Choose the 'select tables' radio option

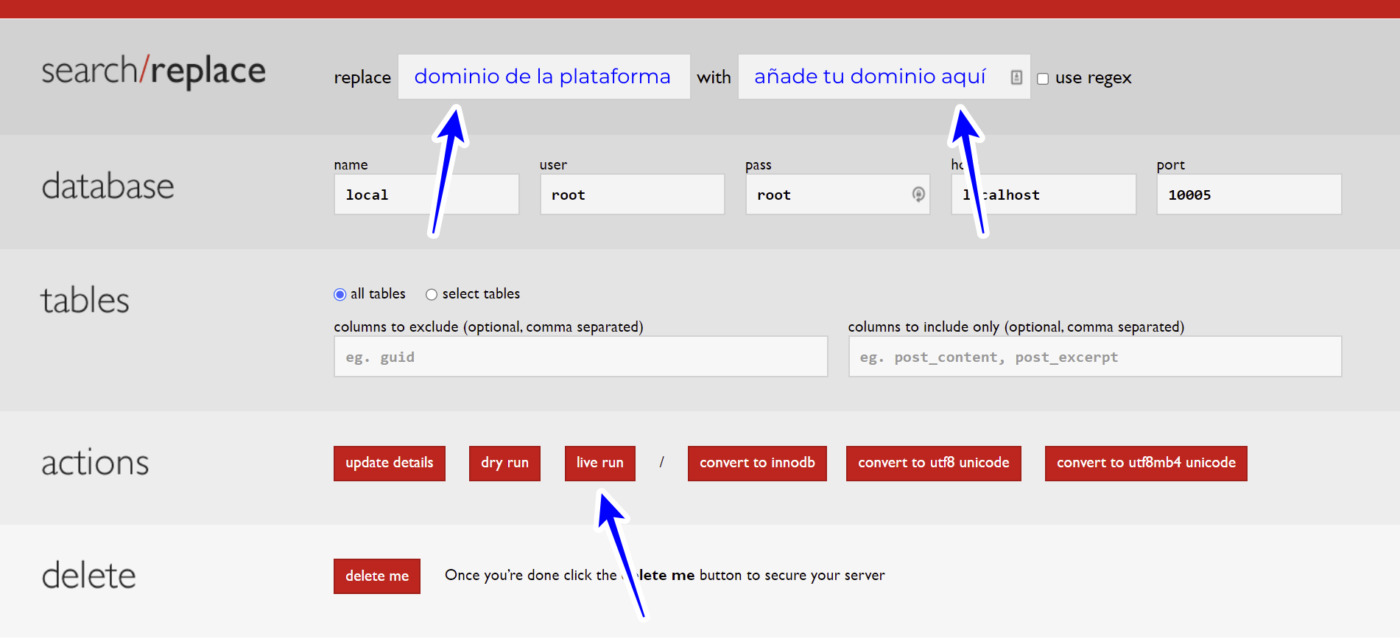tap(432, 294)
